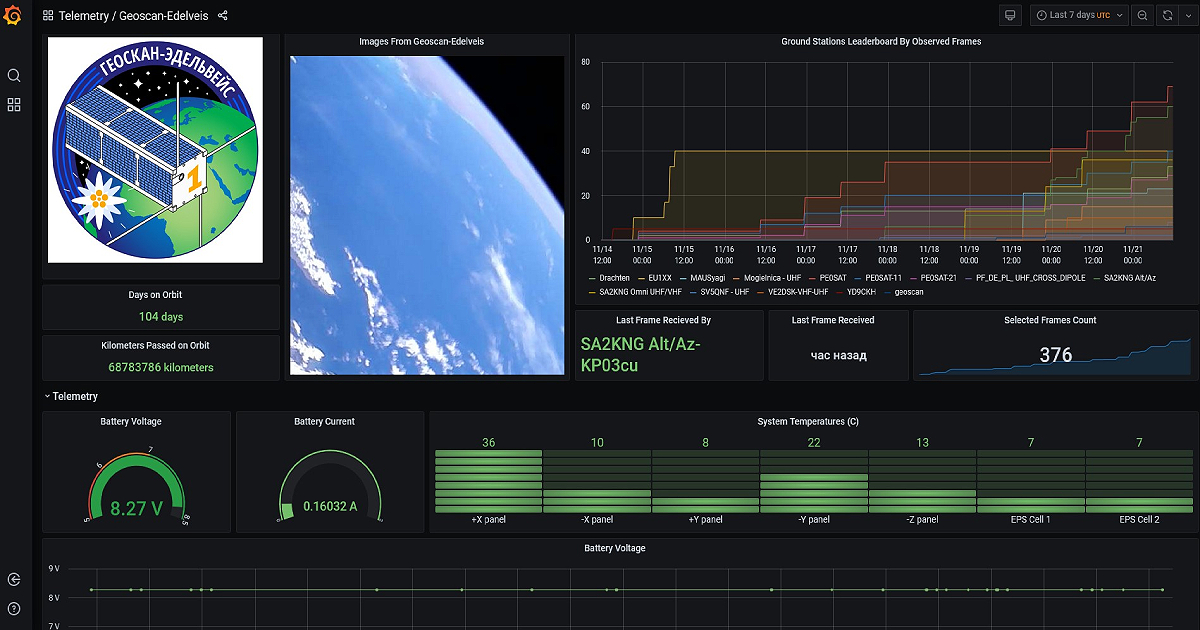This screenshot has width=1200, height=630.
Task: Click the +Y panel temperature label
Action: (x=705, y=520)
